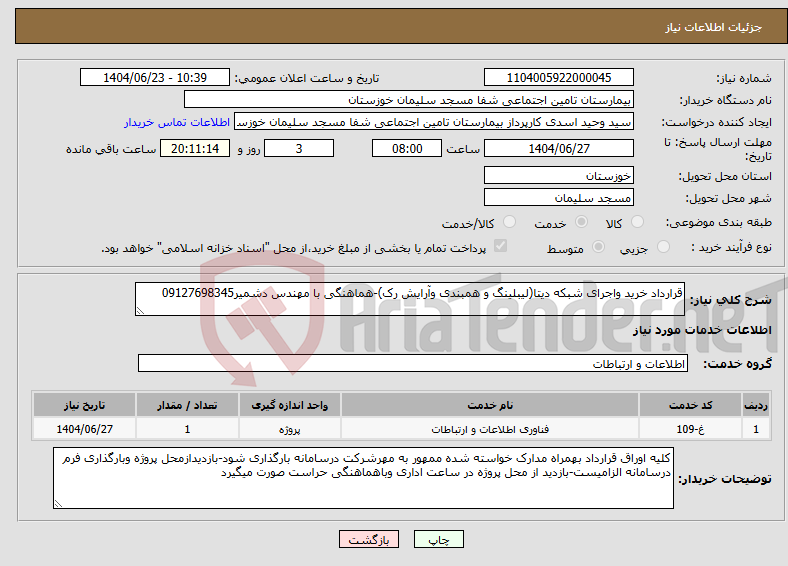The image size is (788, 566).
Task: Click service code cell غ-109
Action: 691,429
